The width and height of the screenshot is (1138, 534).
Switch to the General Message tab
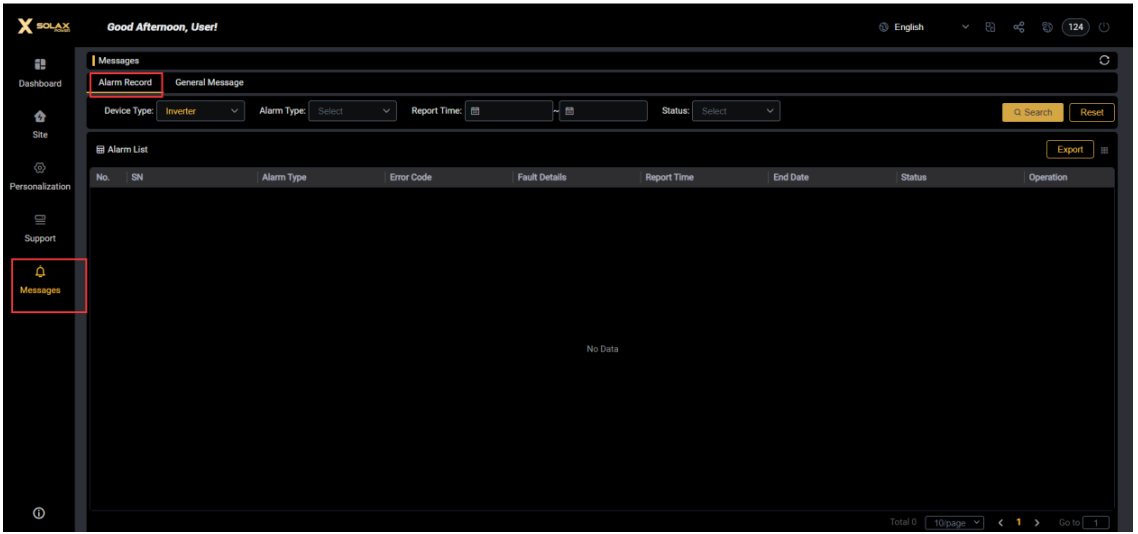coord(209,83)
